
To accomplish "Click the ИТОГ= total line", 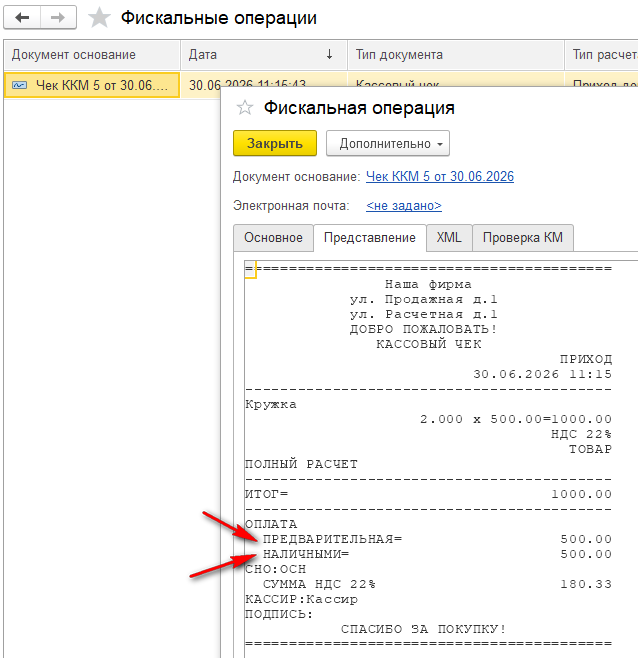I will 429,494.
